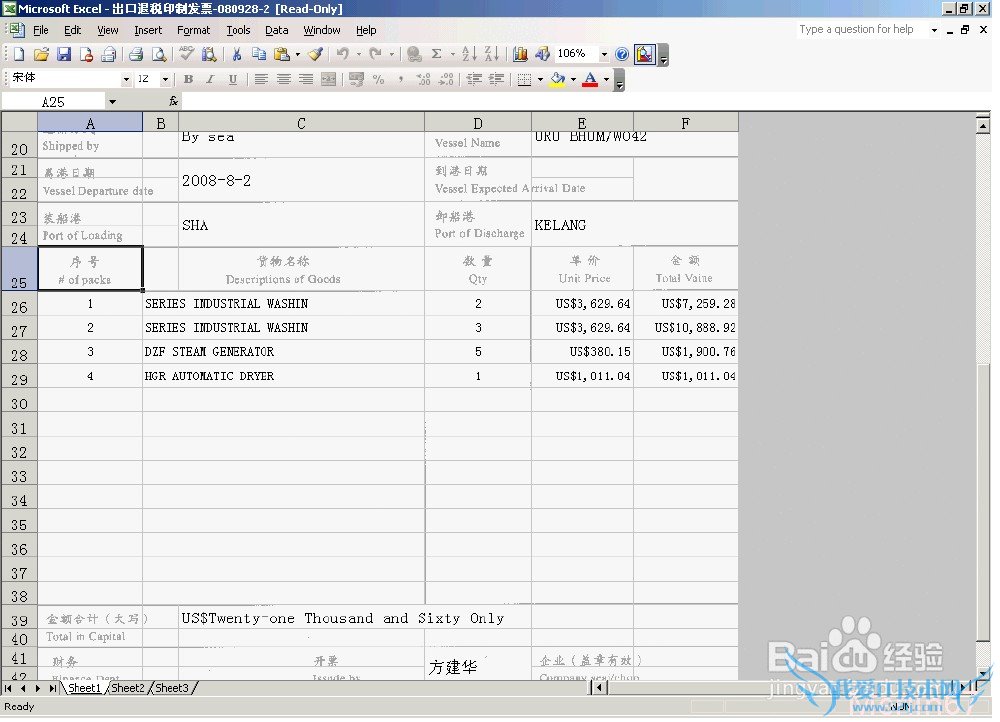
Task: Select HGR AUTOMATIC DRYER cell
Action: pos(283,376)
